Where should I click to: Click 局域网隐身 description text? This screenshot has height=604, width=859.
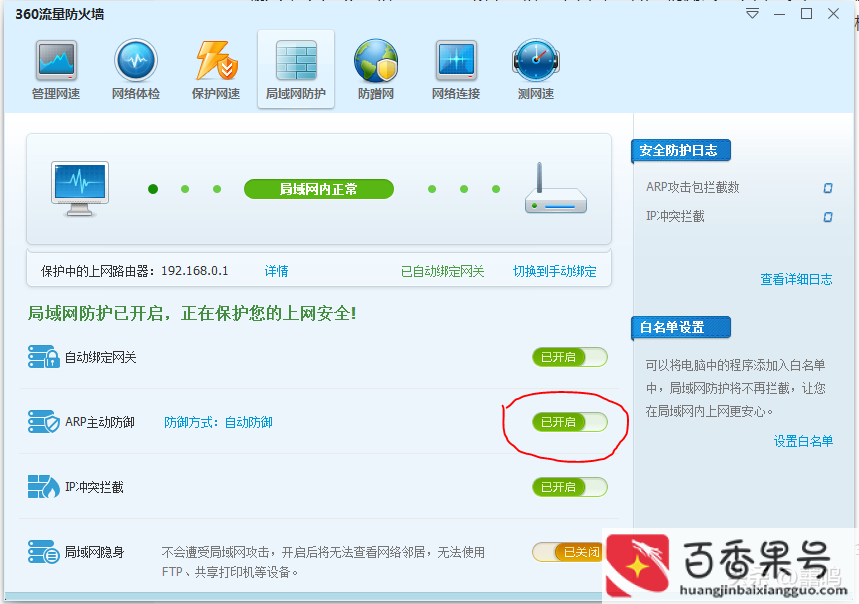pos(323,562)
